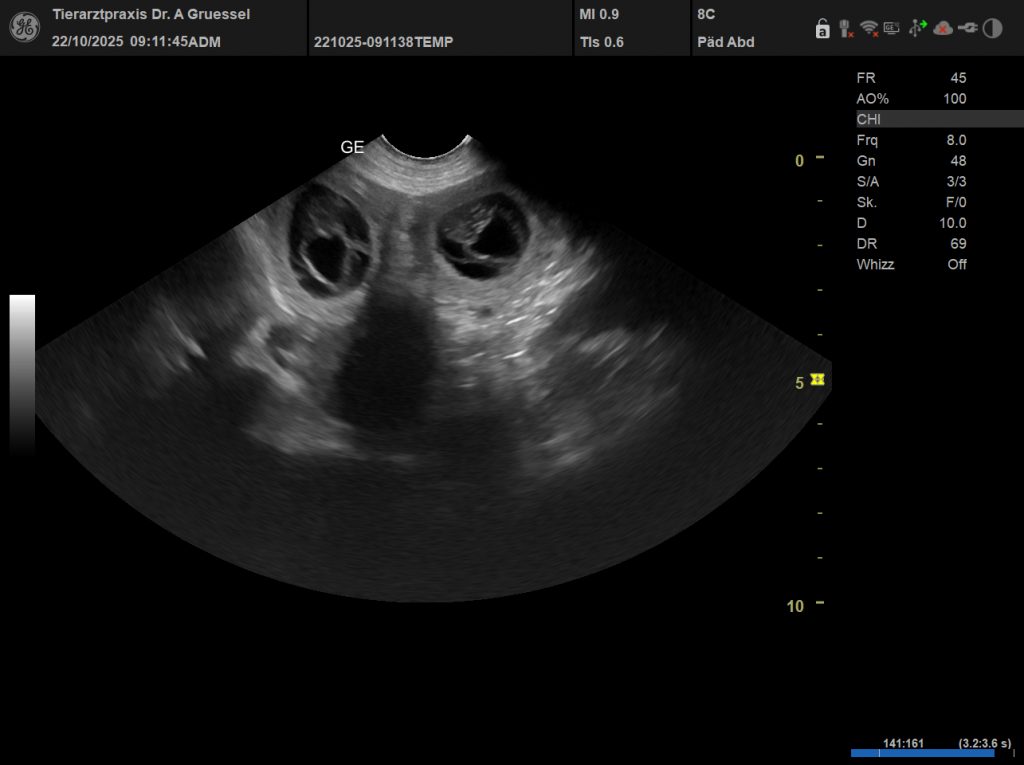Open the disconnected network cable indicator
The image size is (1024, 765).
pos(845,29)
